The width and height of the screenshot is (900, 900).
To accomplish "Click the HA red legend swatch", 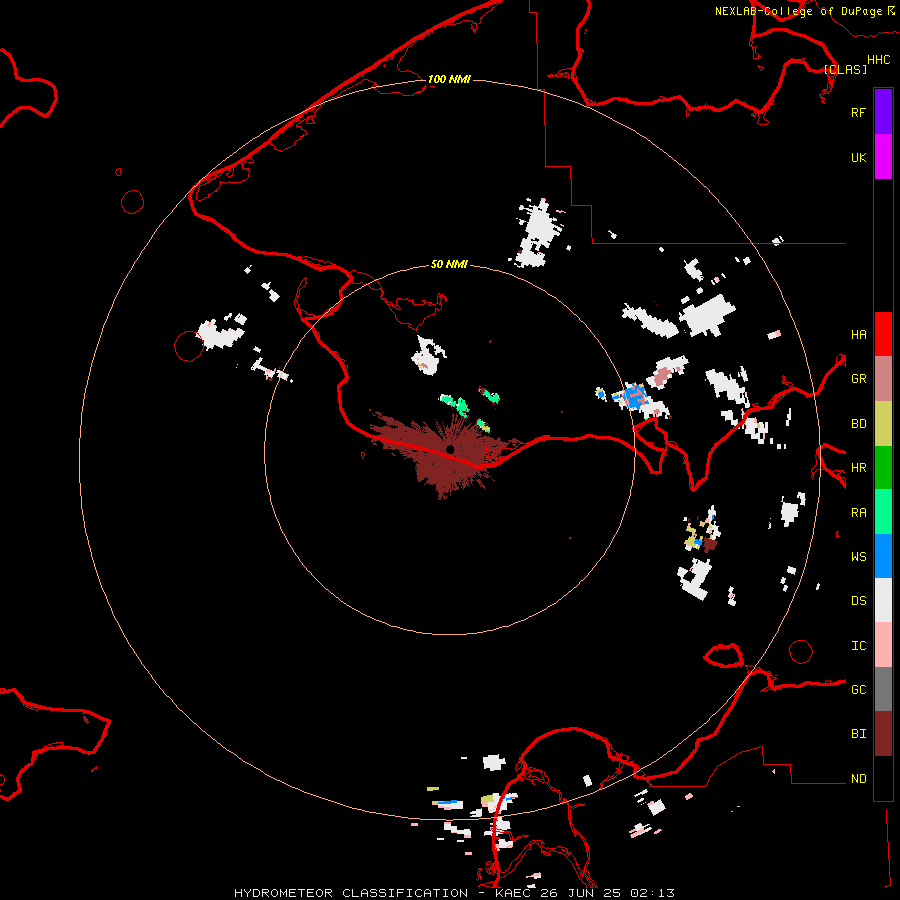I will coord(883,334).
